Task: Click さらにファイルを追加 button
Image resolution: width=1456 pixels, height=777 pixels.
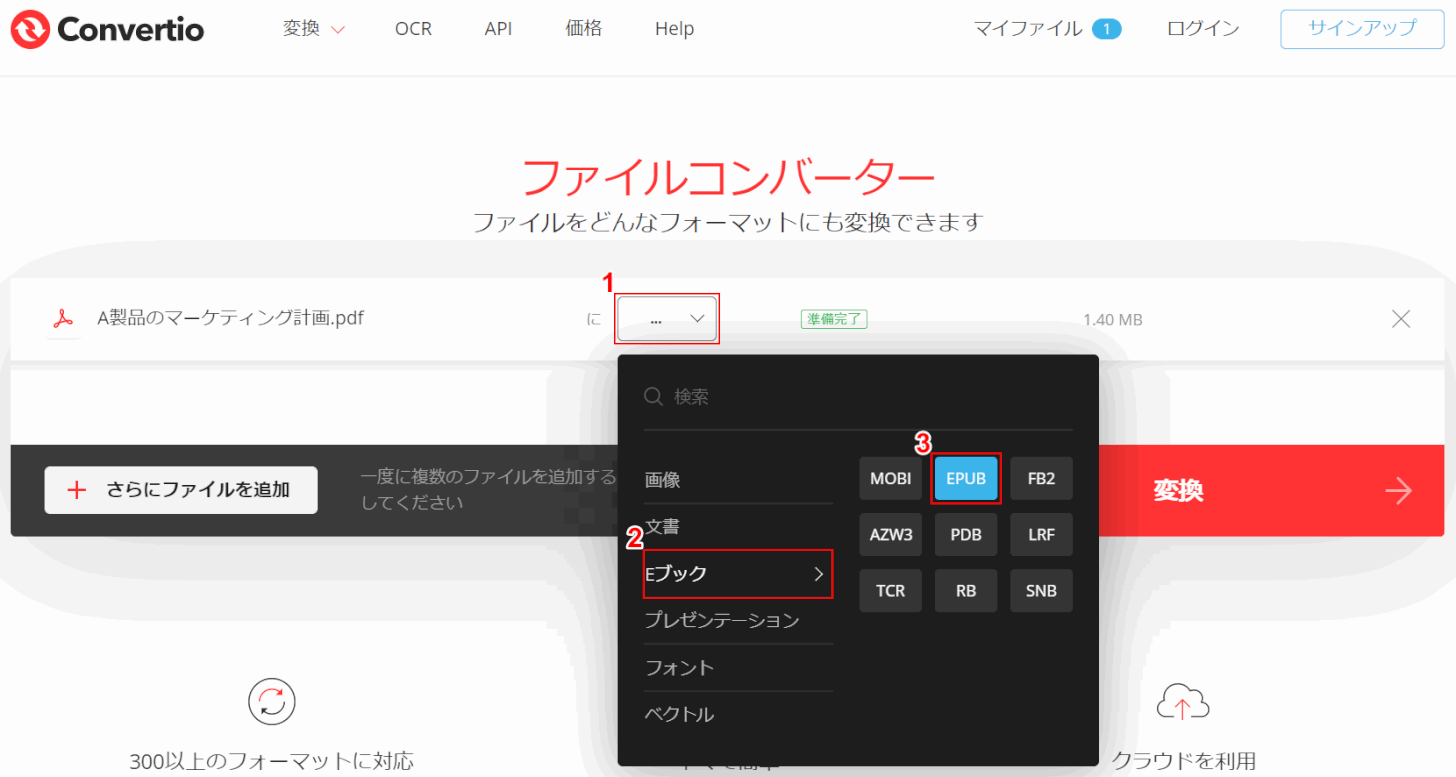Action: tap(181, 490)
